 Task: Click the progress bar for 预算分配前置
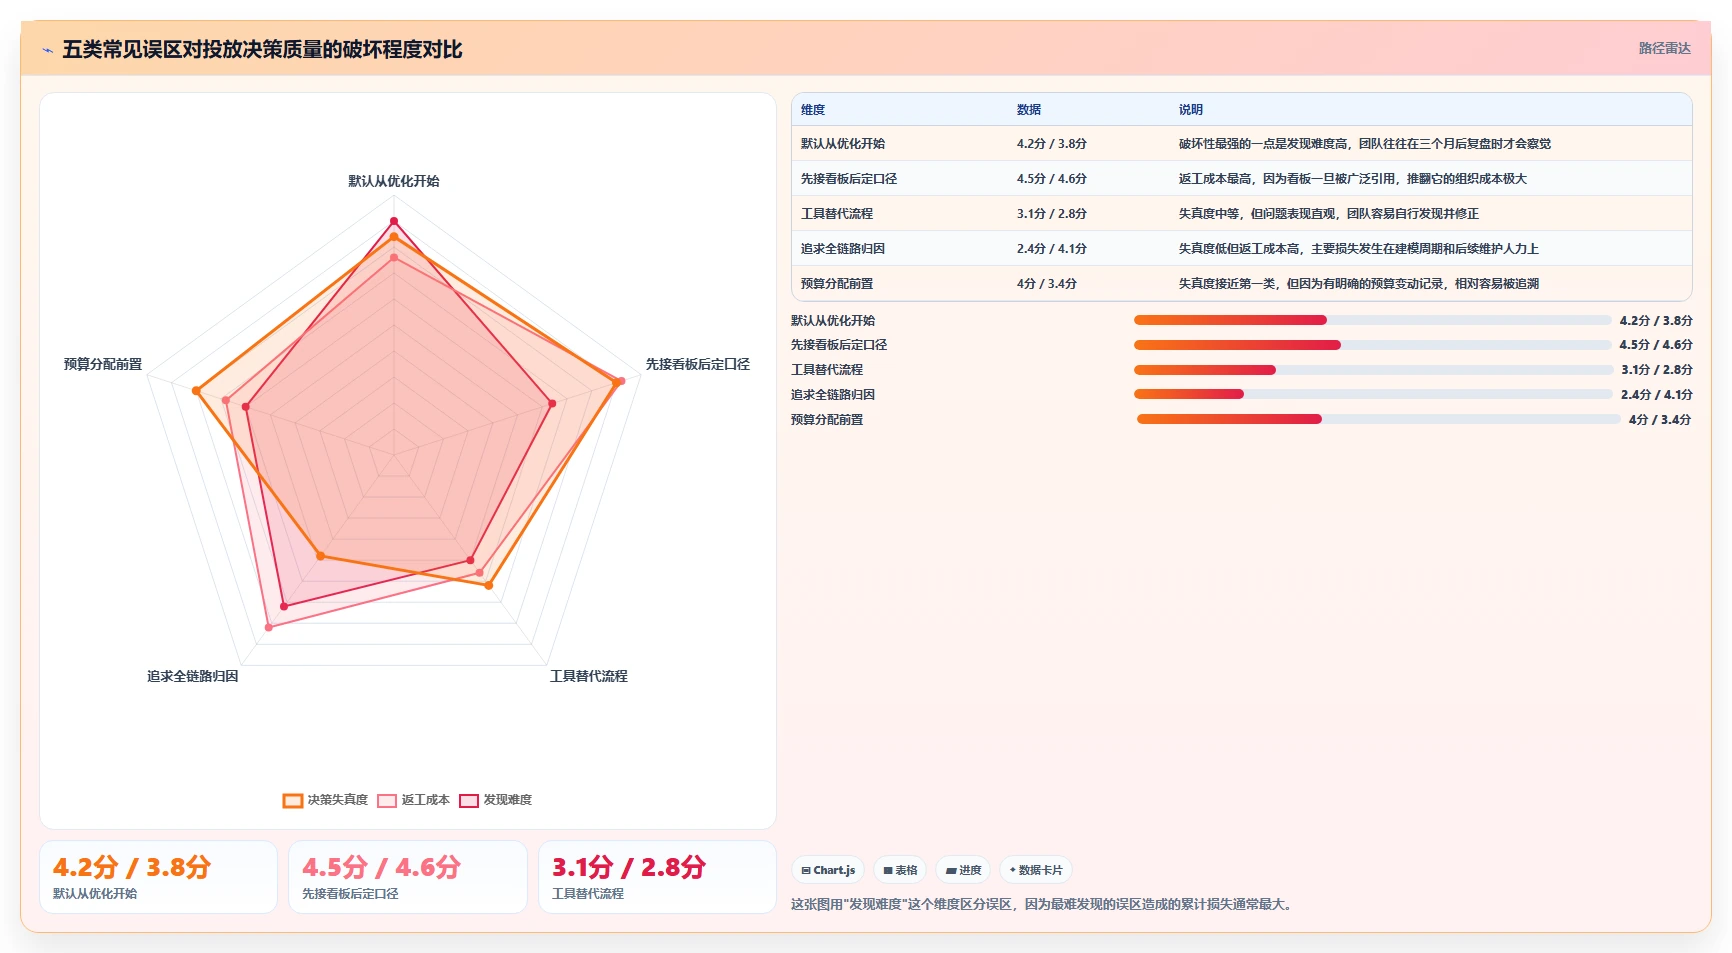coord(1379,419)
